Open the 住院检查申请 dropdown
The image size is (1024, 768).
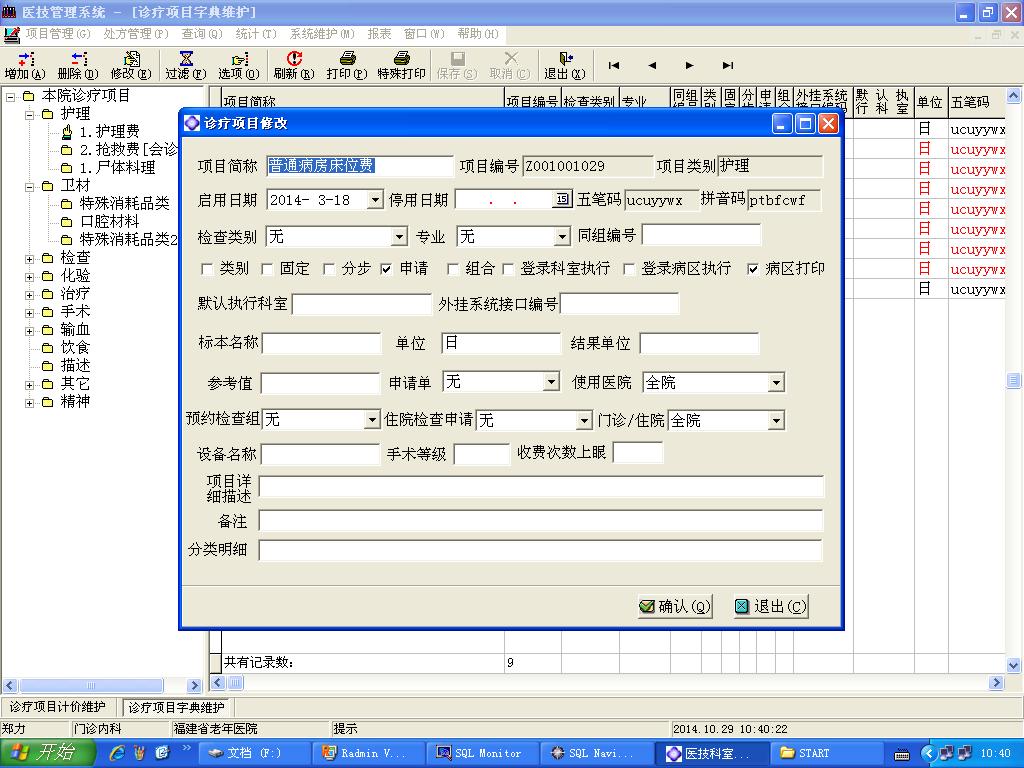click(x=584, y=420)
